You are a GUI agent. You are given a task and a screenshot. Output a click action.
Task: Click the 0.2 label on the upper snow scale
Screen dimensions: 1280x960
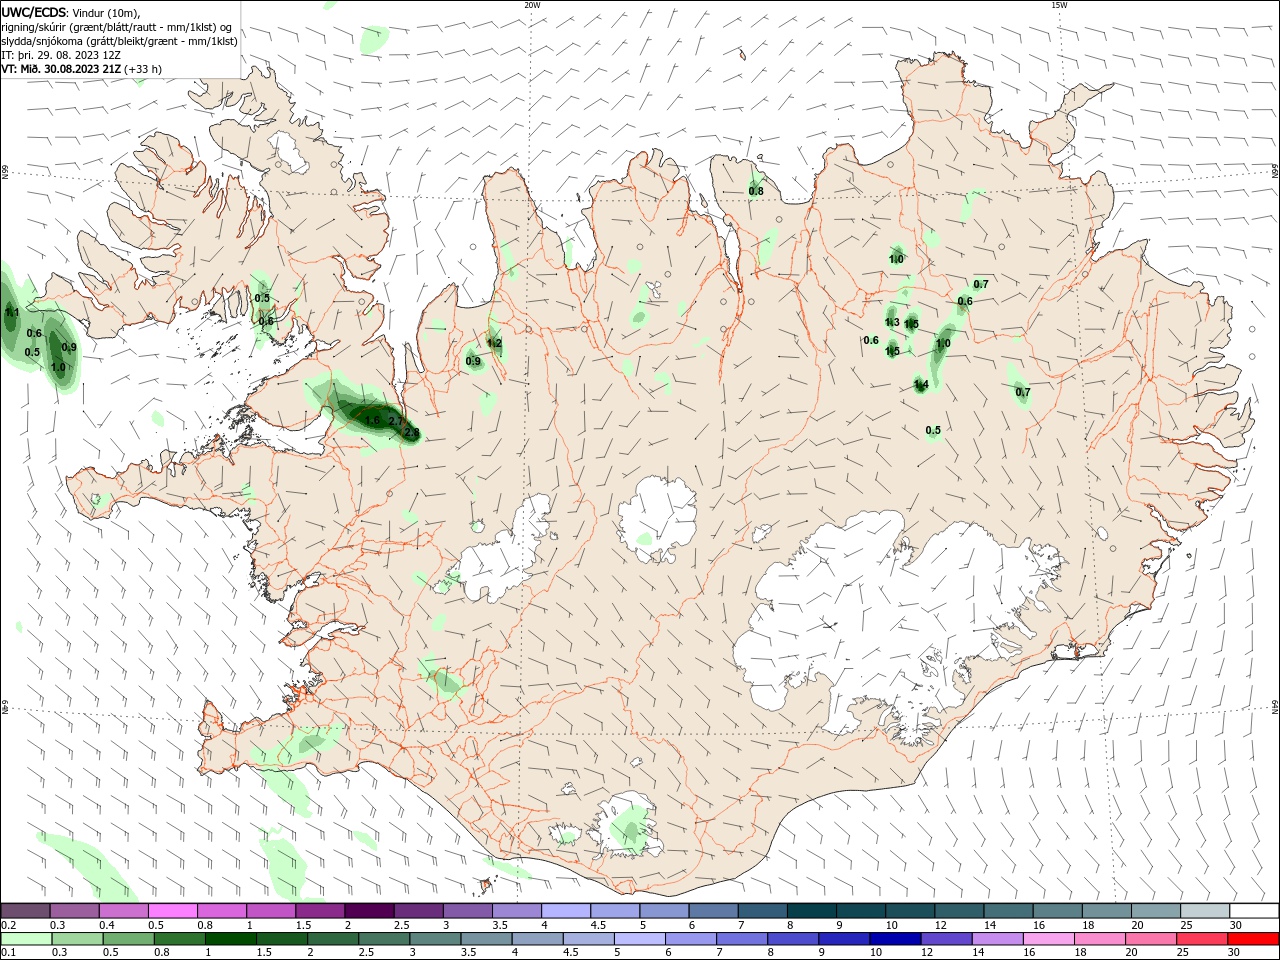[x=8, y=925]
